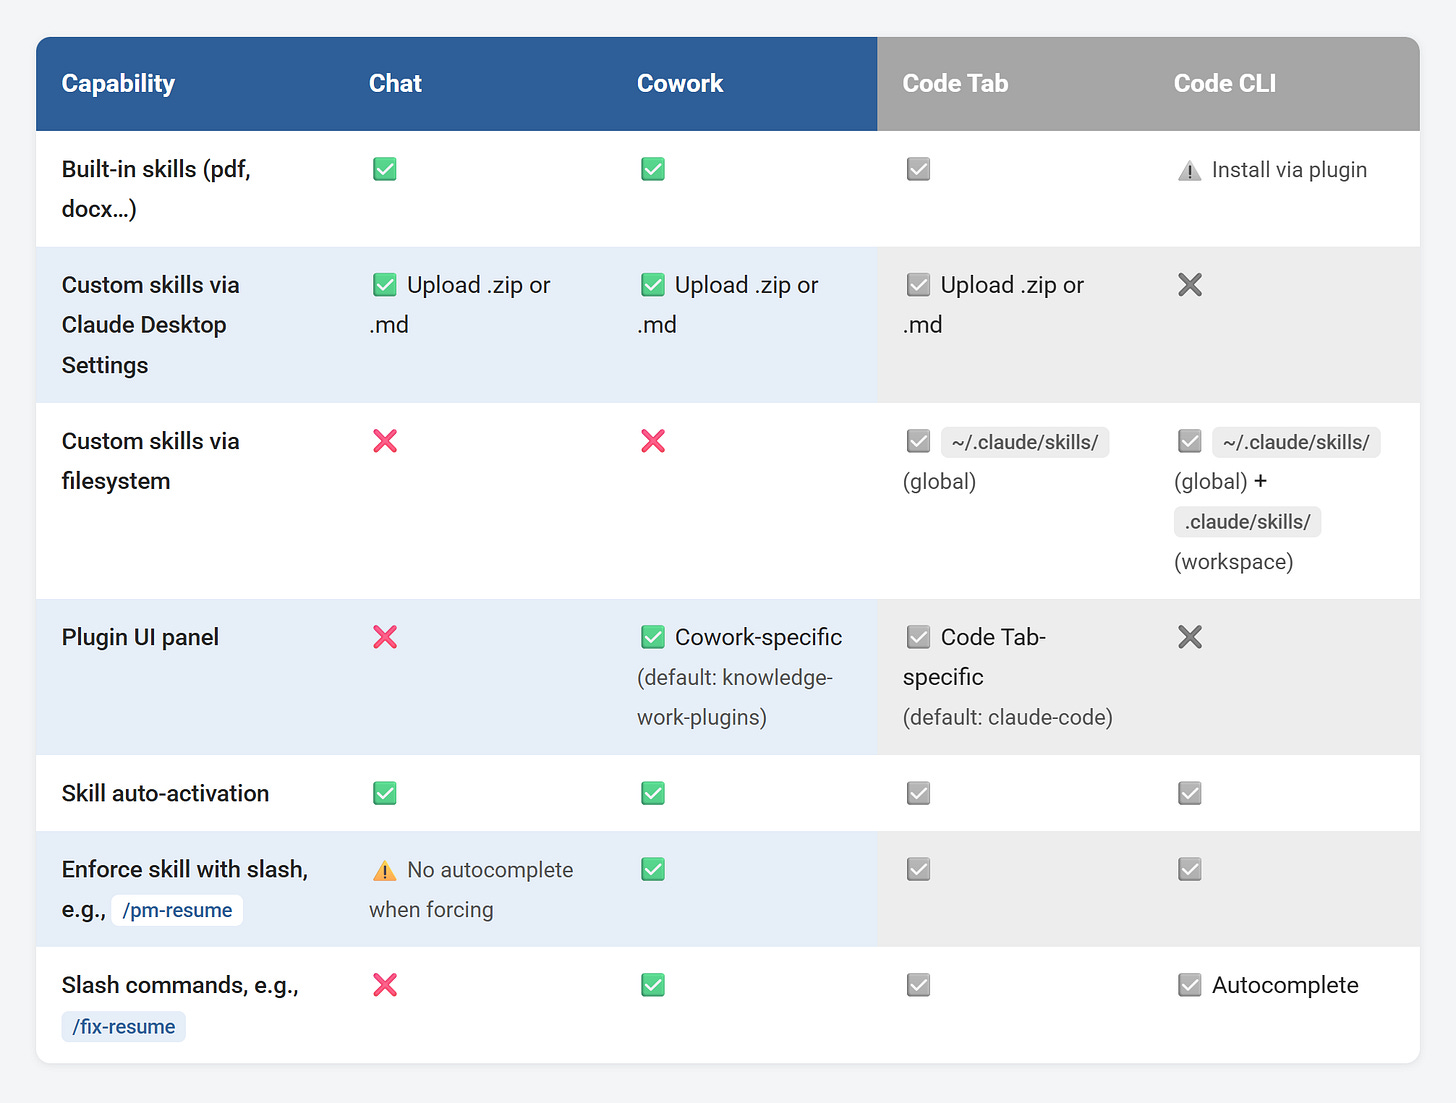Screen dimensions: 1456x1103
Task: Click the ~/.claude/skills/ path badge under Code Tab
Action: pos(1024,441)
